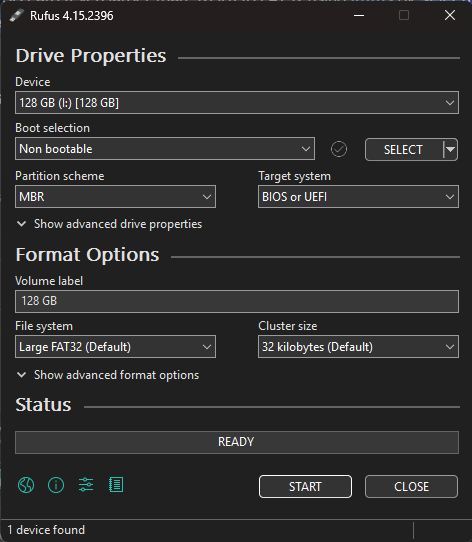Expand Show advanced drive properties
Screen dimensions: 472x542
click(x=109, y=224)
